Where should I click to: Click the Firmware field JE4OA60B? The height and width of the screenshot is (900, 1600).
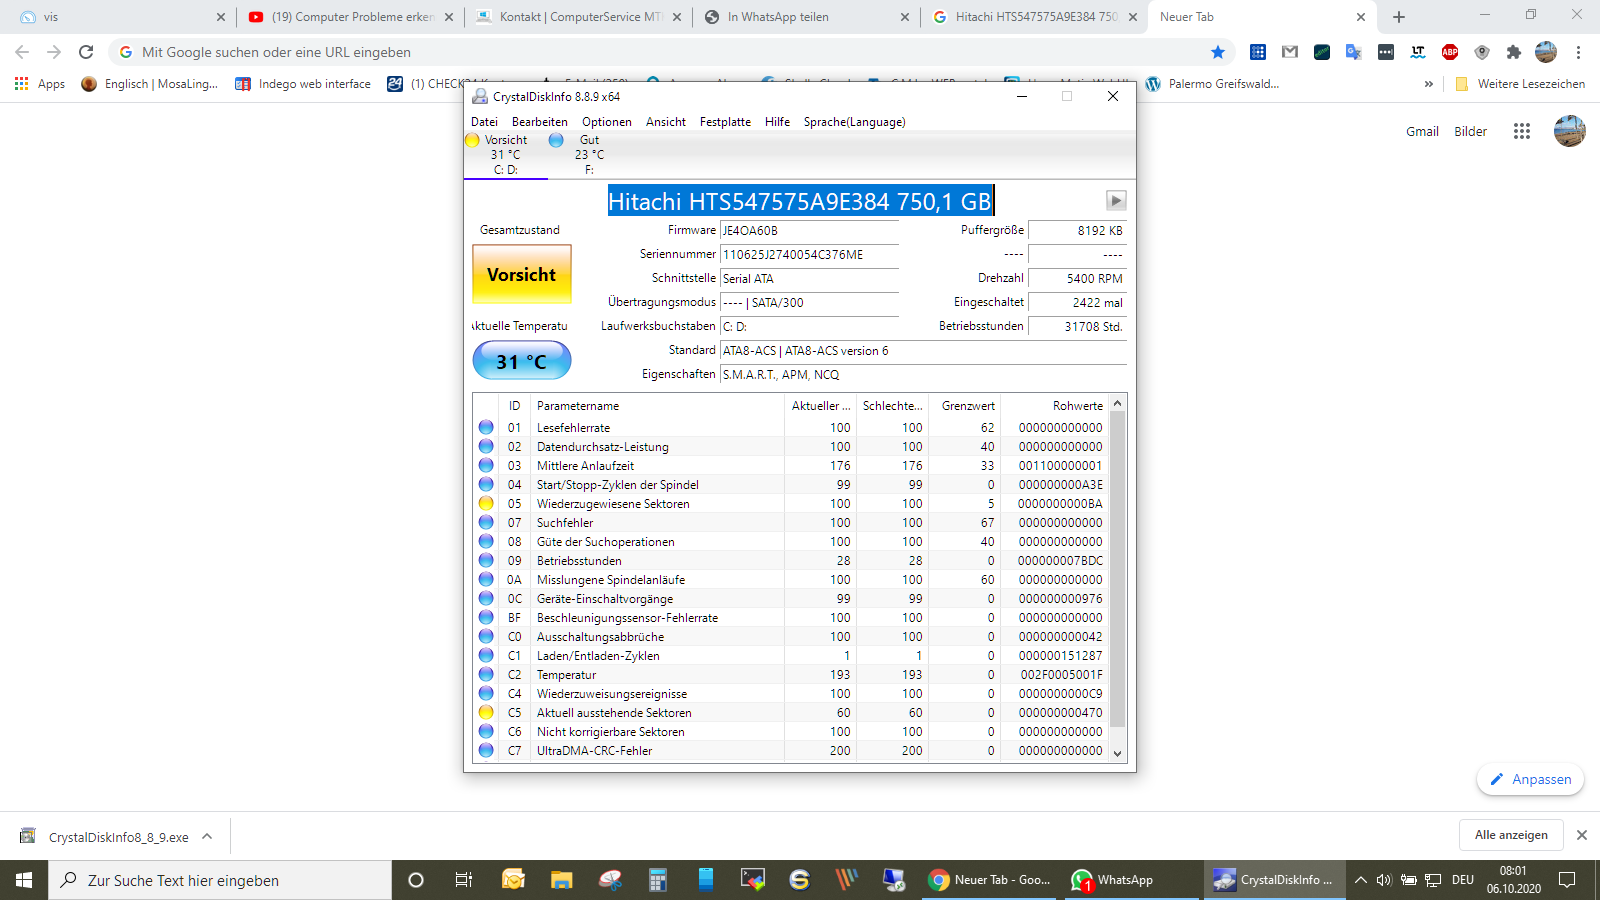[809, 231]
